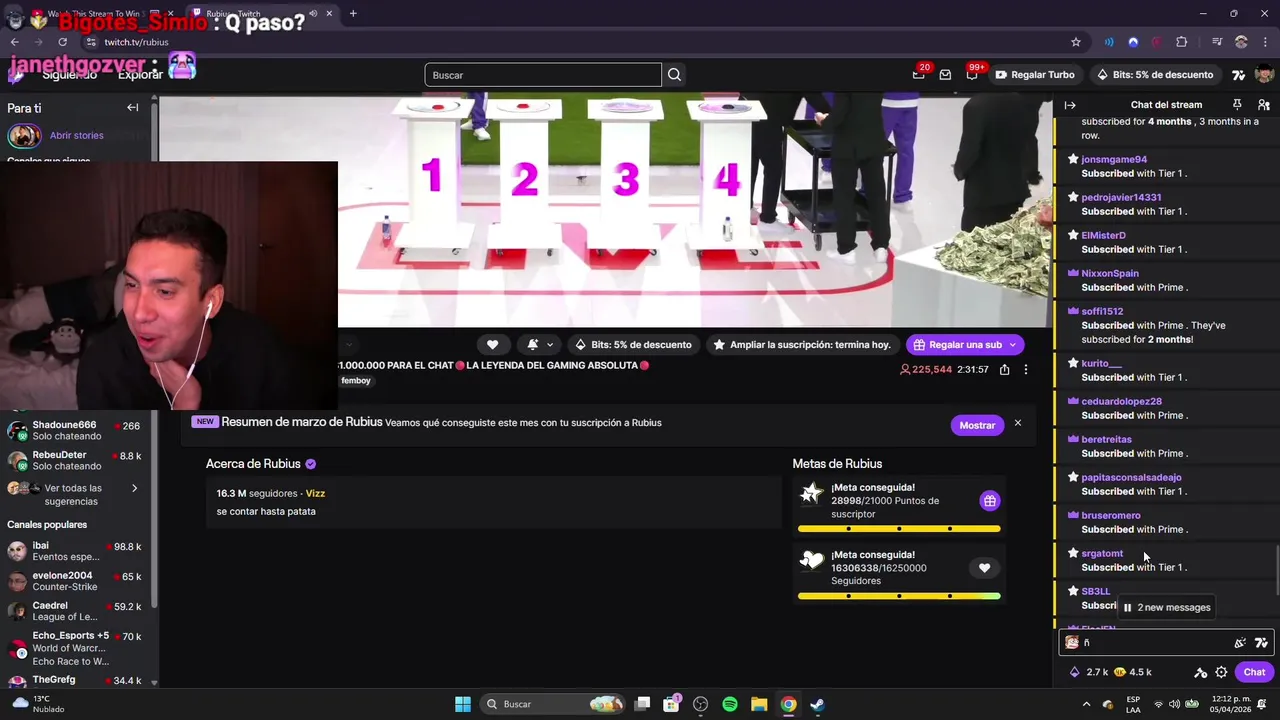
Task: Open the three-dot more options under stream
Action: (1025, 369)
